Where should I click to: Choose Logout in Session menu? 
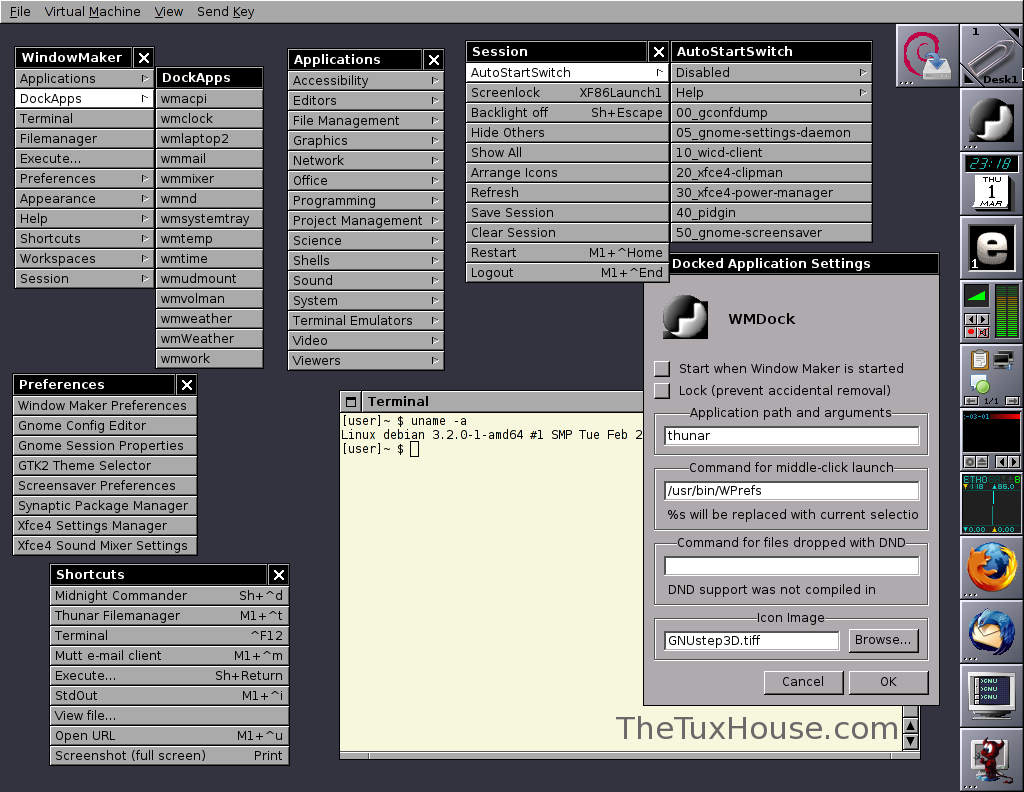pyautogui.click(x=567, y=273)
